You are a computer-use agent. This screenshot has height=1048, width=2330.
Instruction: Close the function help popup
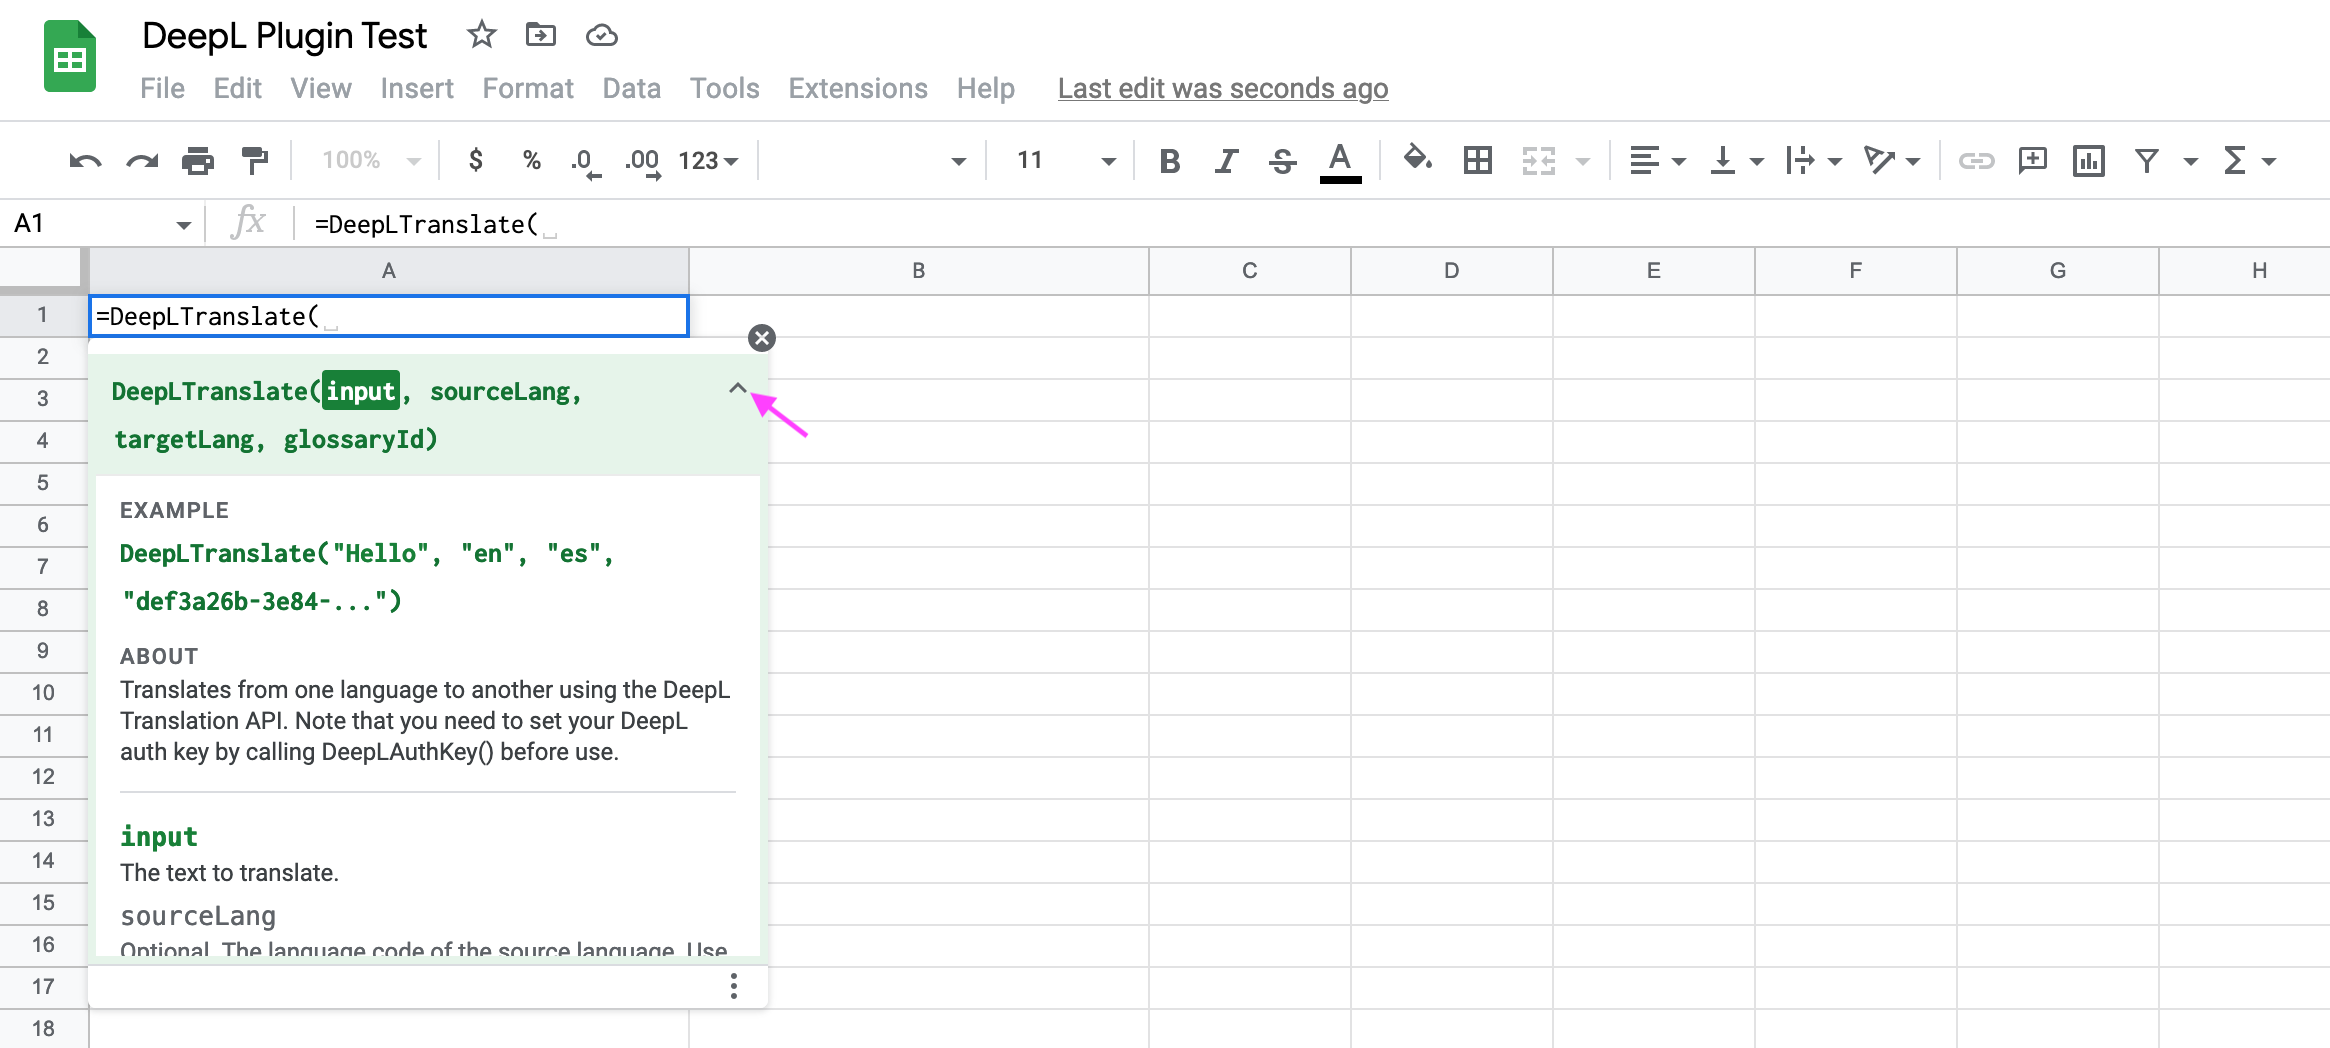point(762,338)
